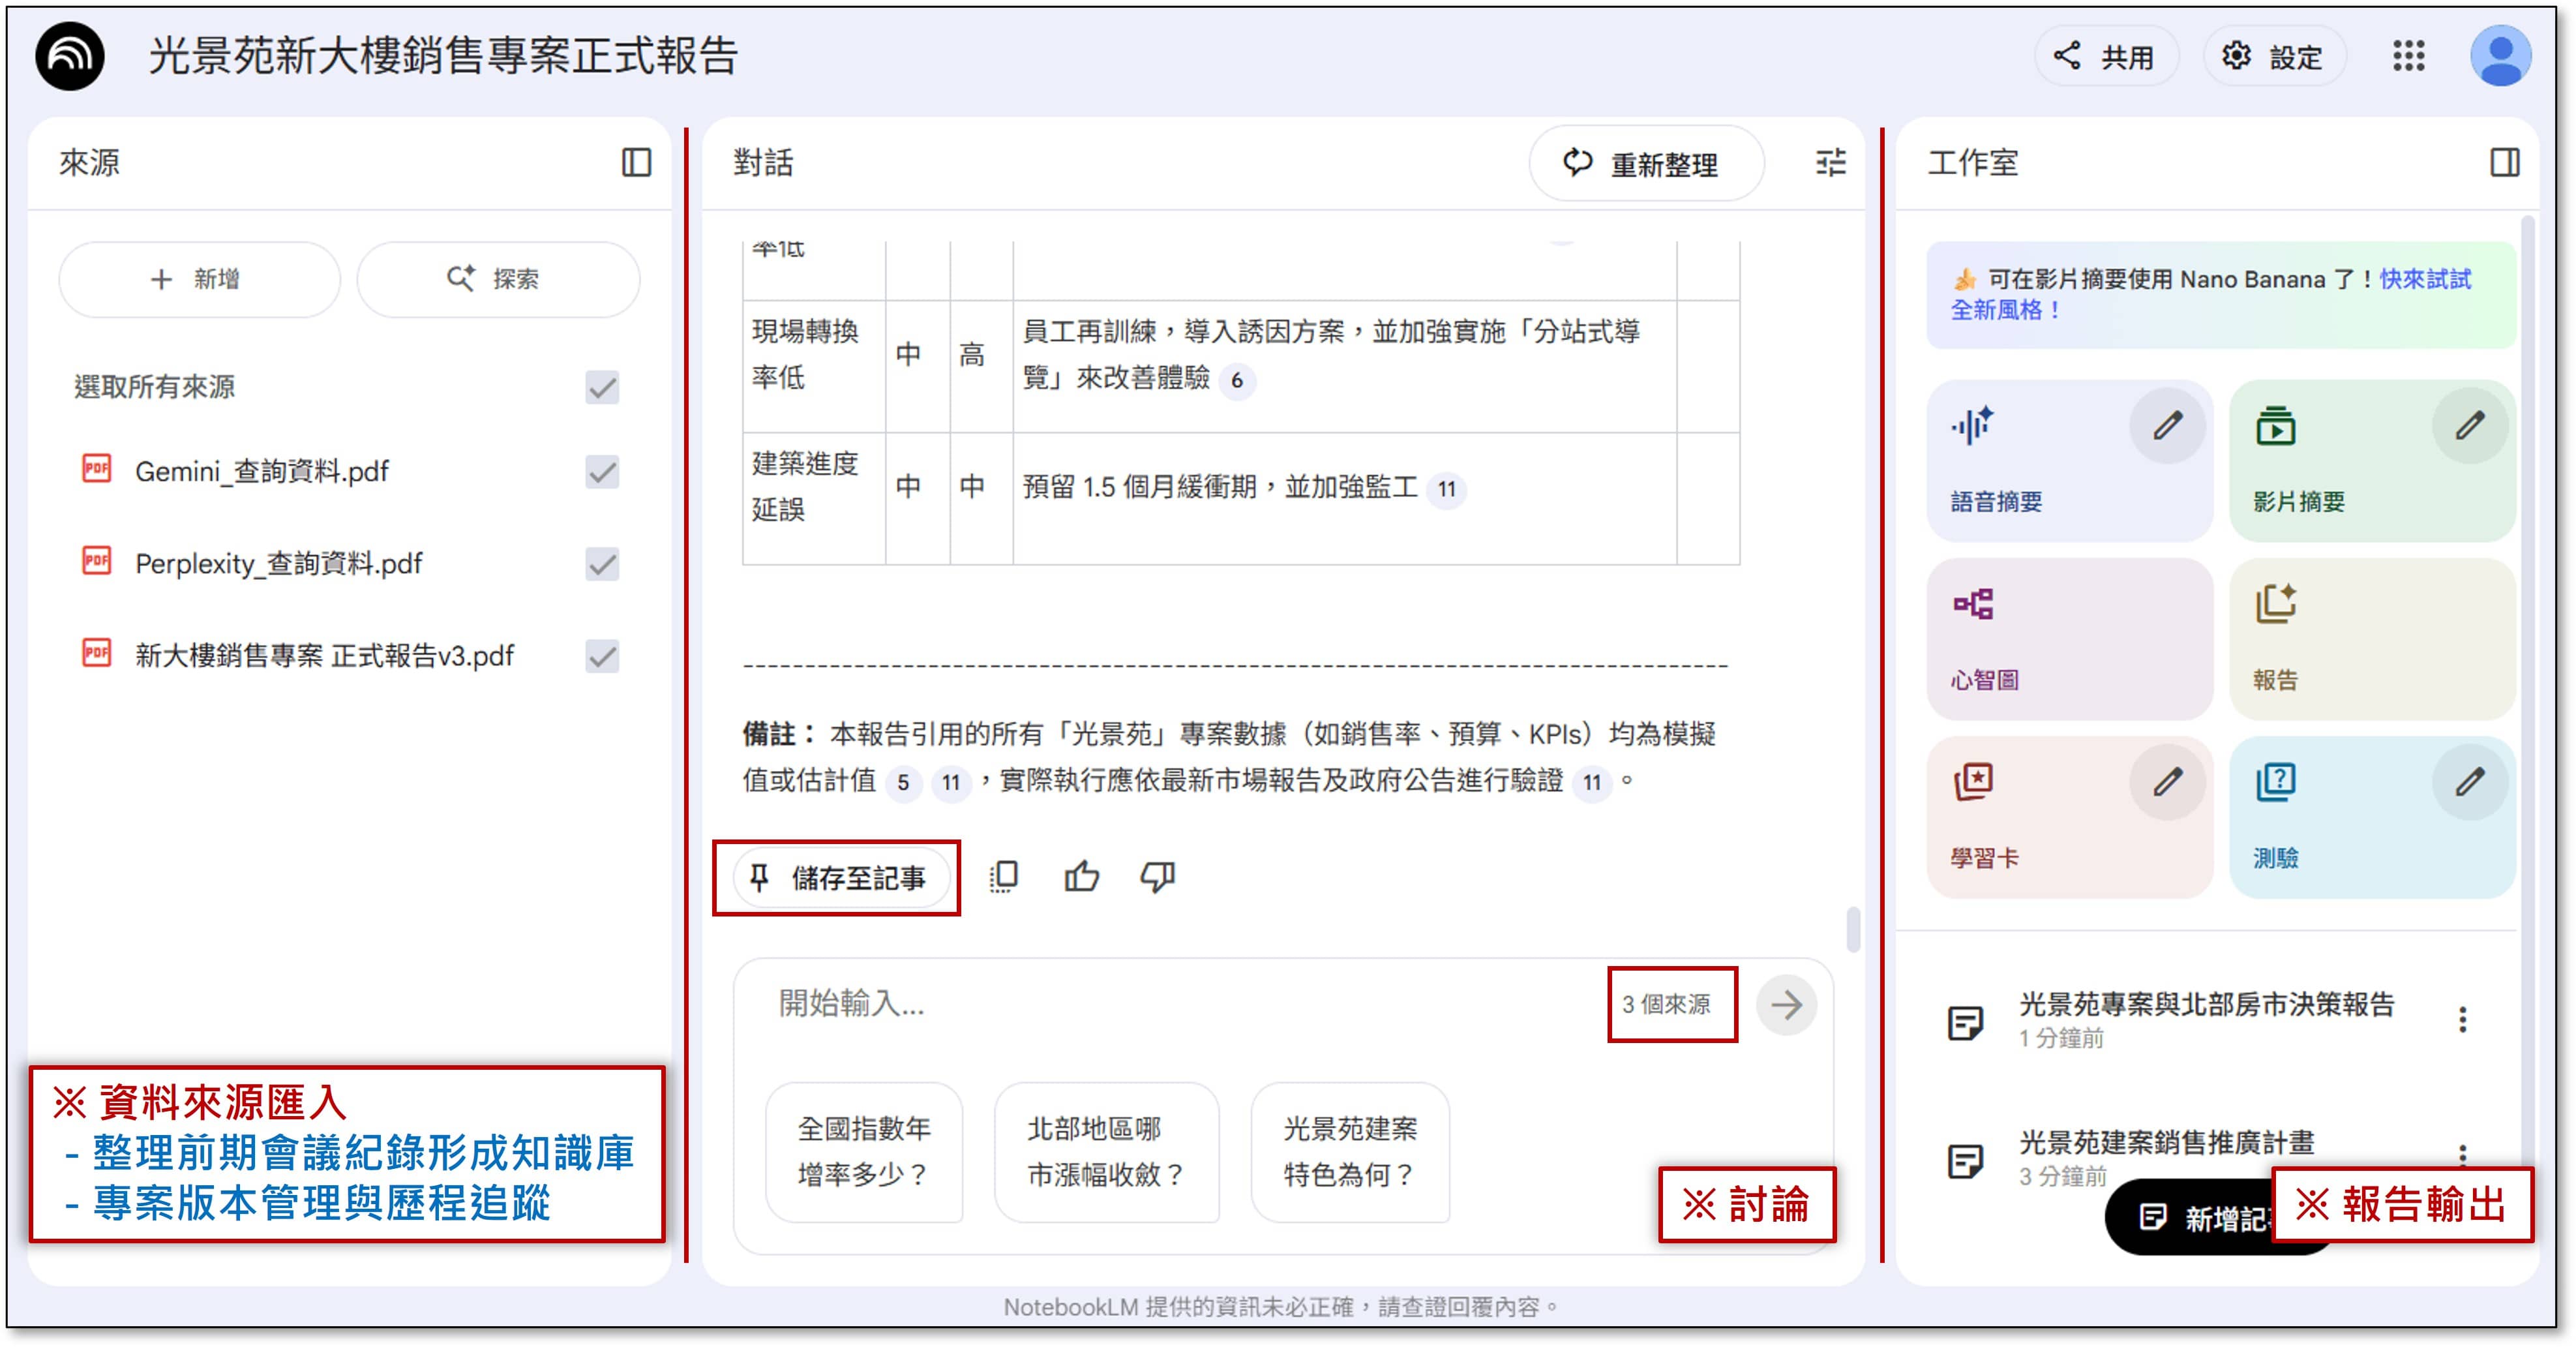This screenshot has width=2576, height=1347.
Task: Uncheck Perplexity_查詢資料.pdf source
Action: tap(602, 564)
